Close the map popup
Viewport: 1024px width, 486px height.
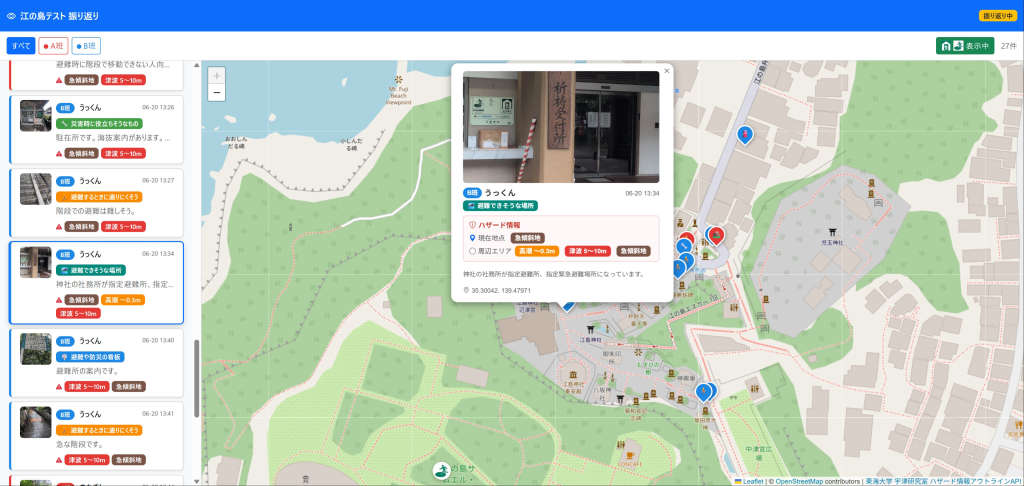(x=667, y=71)
